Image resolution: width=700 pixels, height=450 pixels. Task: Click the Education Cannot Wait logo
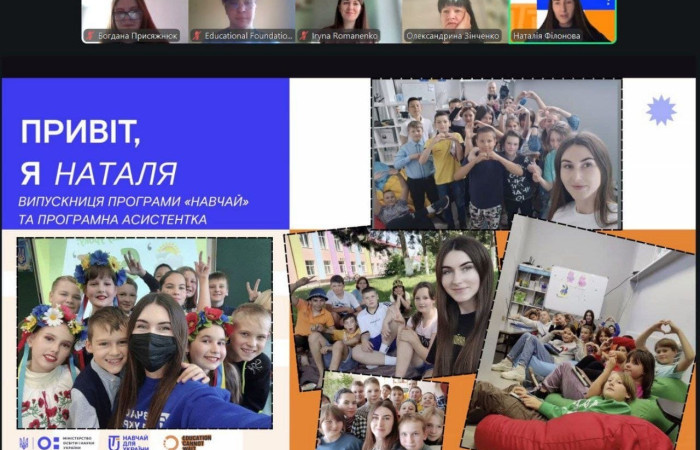[187, 441]
